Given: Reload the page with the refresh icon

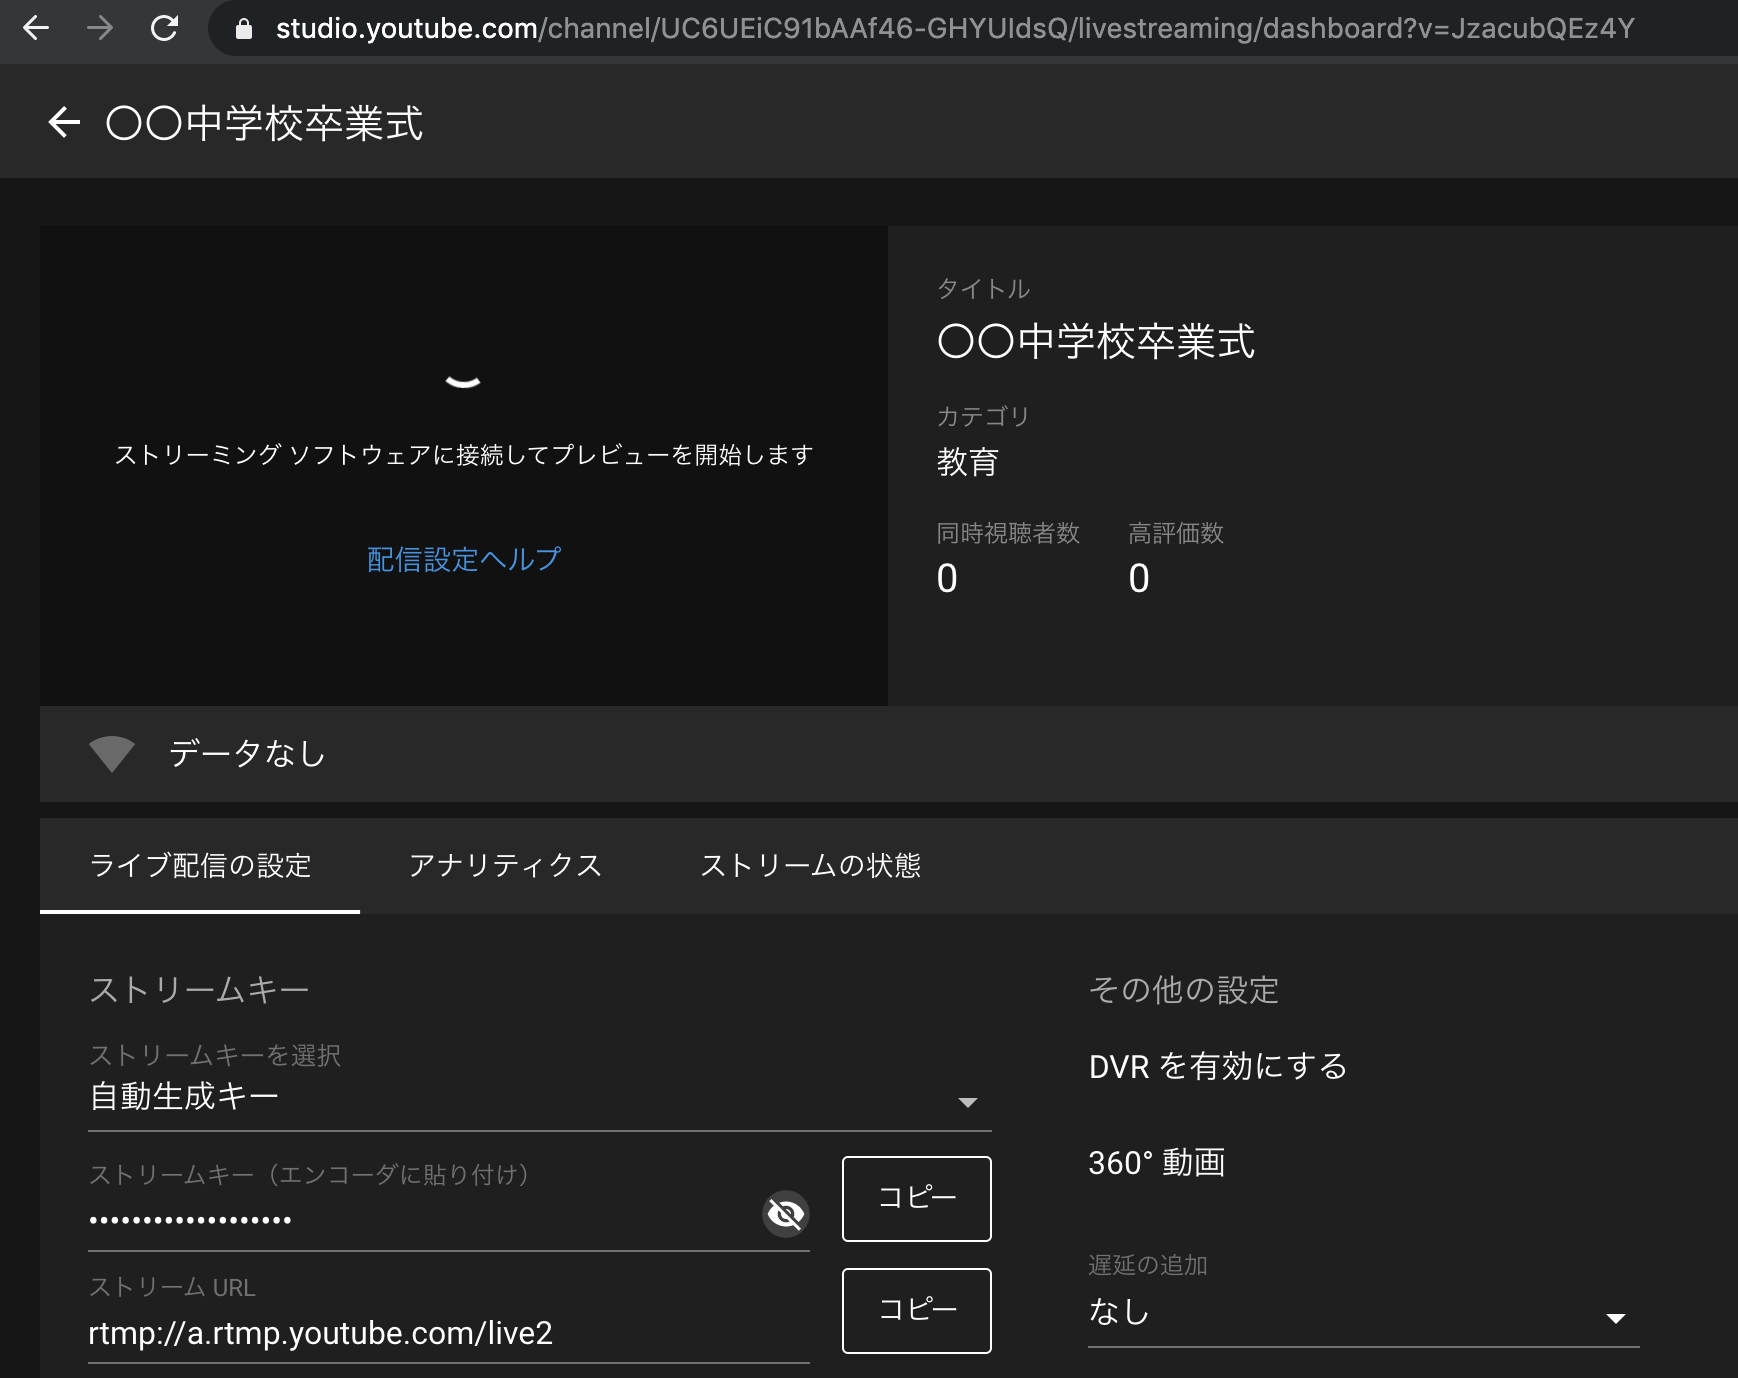Looking at the screenshot, I should tap(164, 28).
